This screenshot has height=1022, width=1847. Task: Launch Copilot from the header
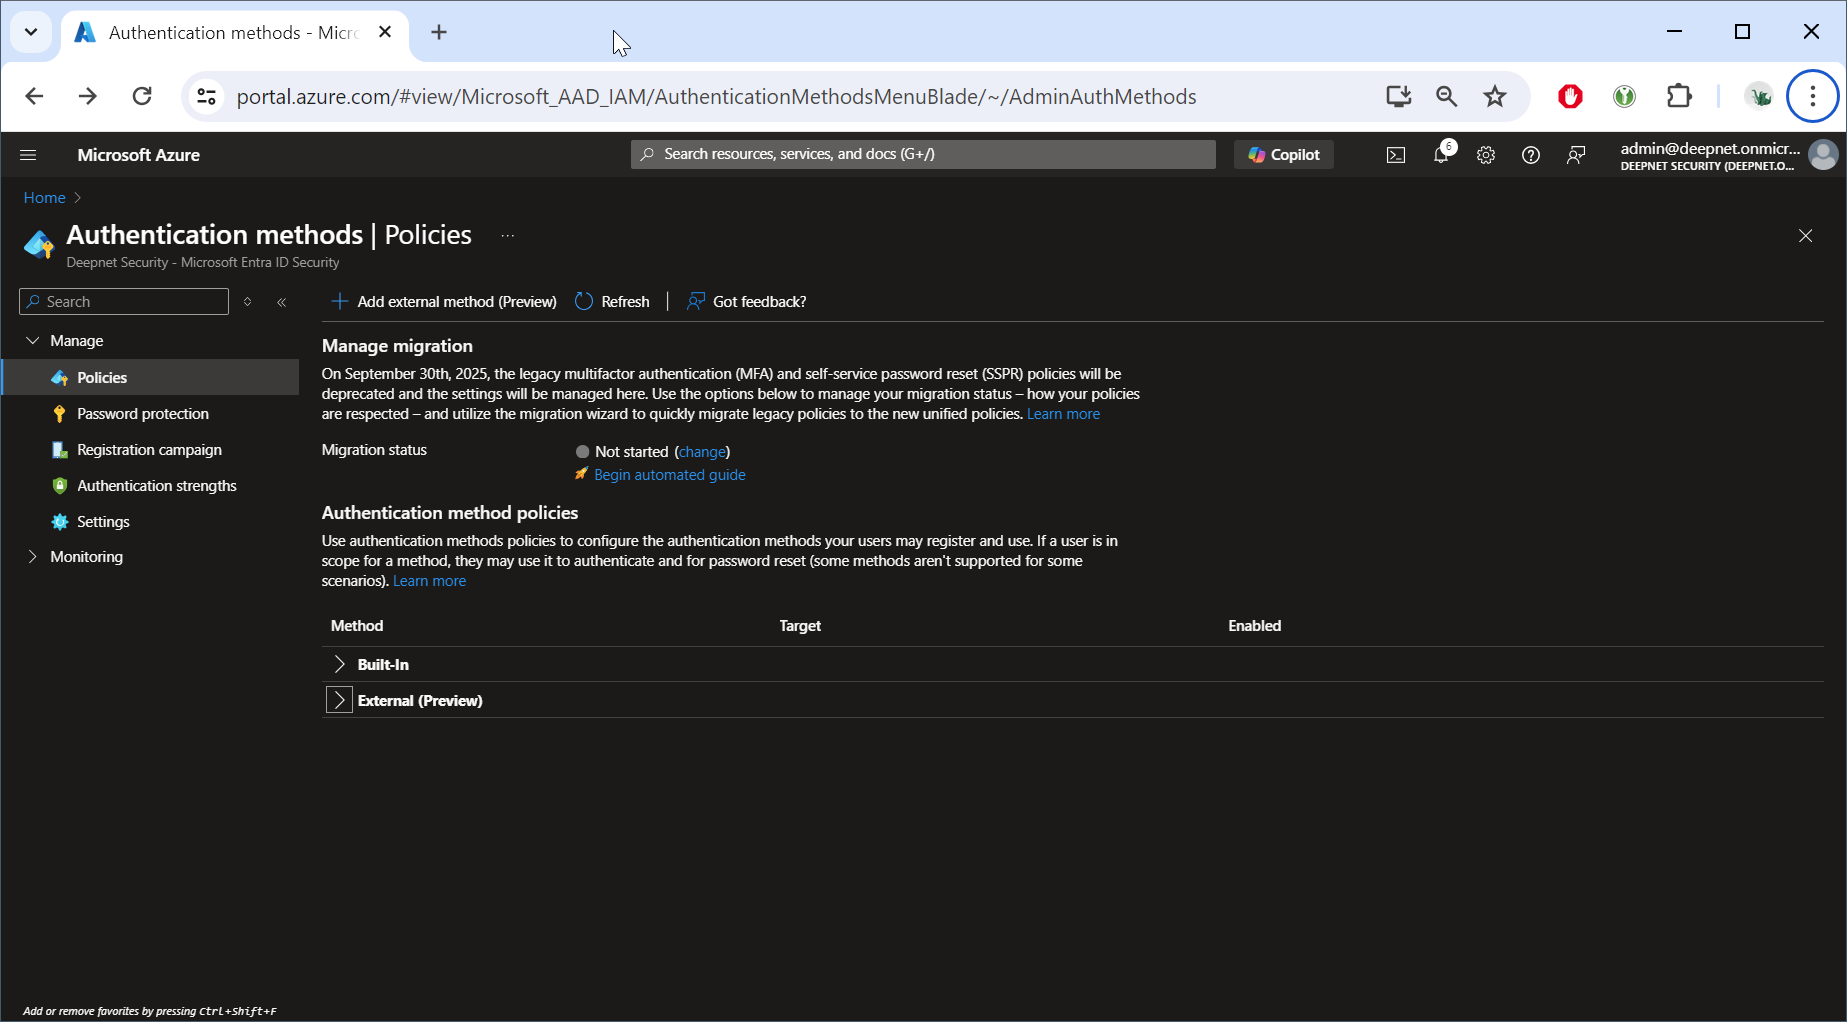pos(1284,155)
